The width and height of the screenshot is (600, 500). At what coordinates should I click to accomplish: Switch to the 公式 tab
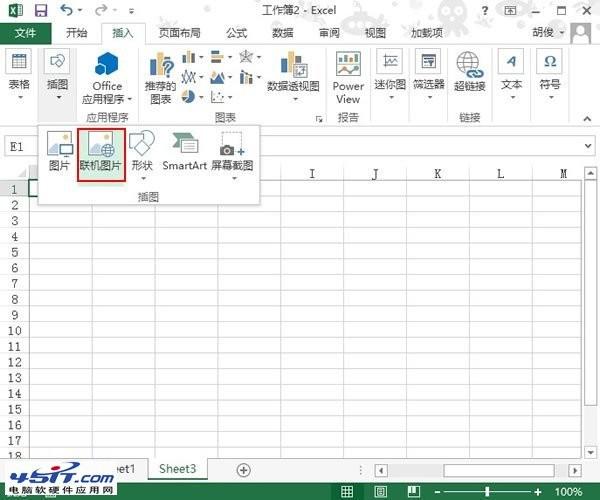(236, 33)
